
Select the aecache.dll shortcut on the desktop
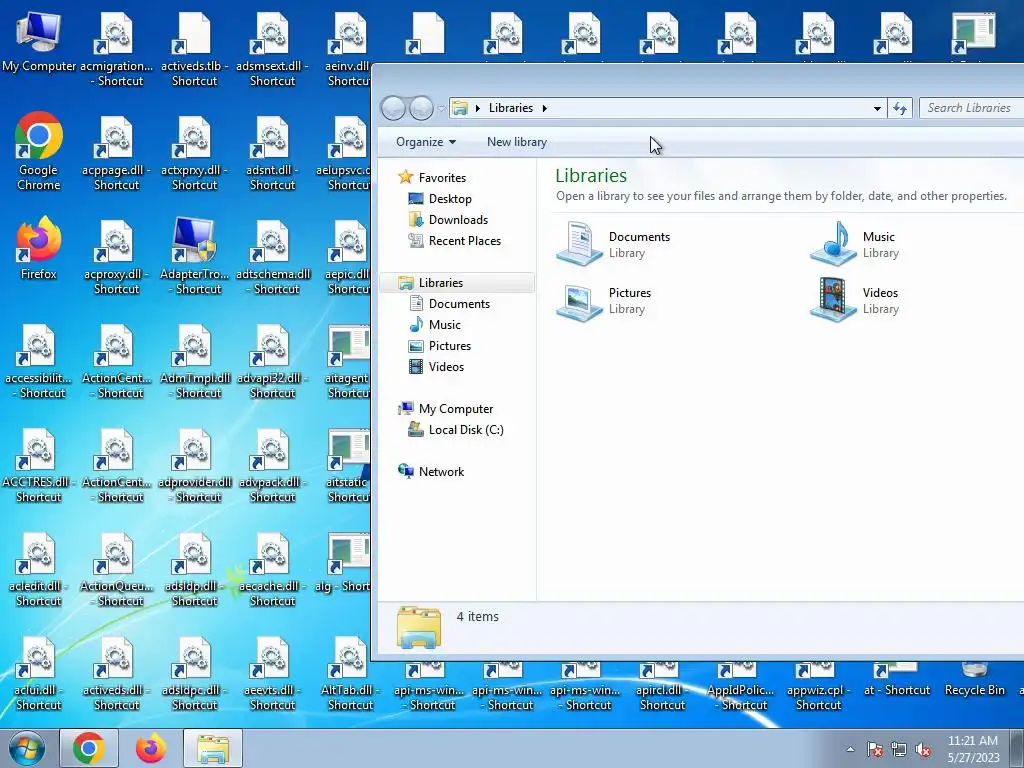pyautogui.click(x=272, y=568)
